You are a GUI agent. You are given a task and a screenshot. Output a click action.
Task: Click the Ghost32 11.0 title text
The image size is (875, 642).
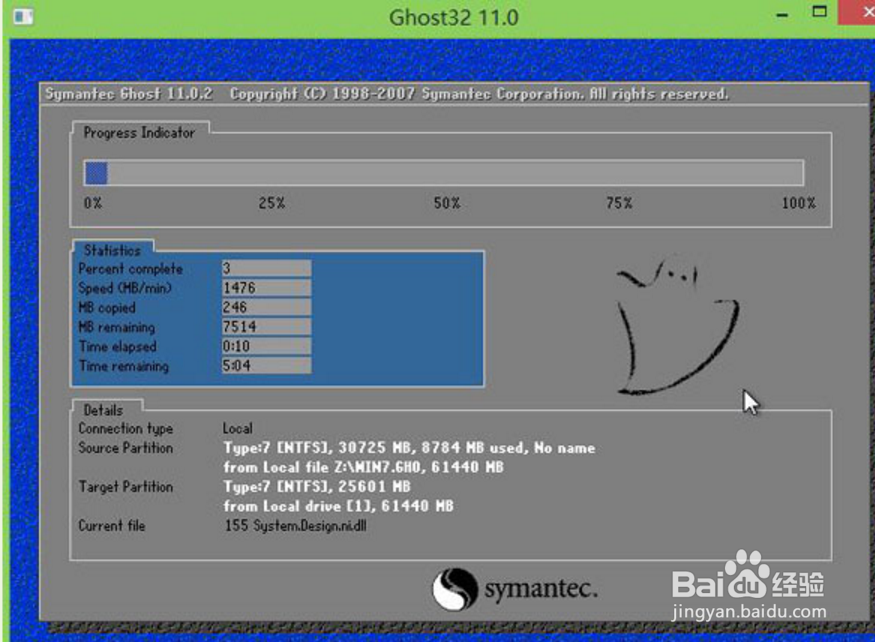[x=454, y=17]
